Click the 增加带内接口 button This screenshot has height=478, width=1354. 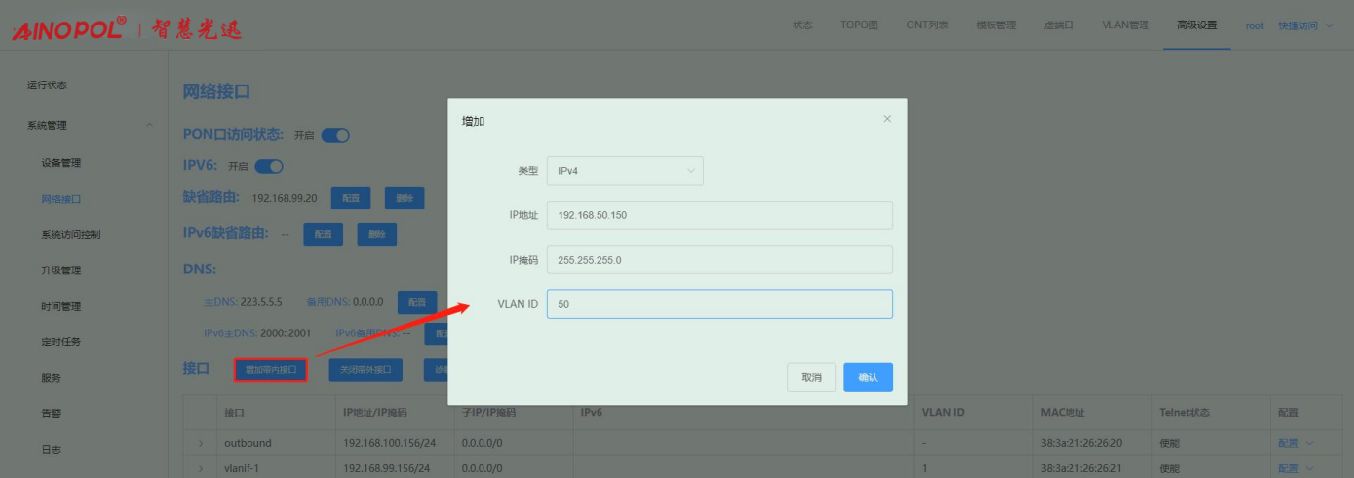pyautogui.click(x=270, y=370)
